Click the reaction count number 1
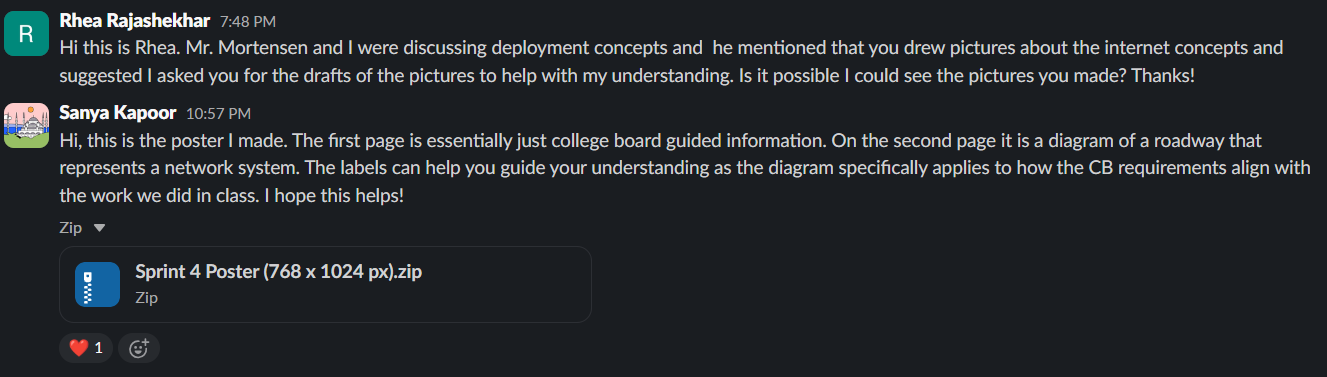 98,348
